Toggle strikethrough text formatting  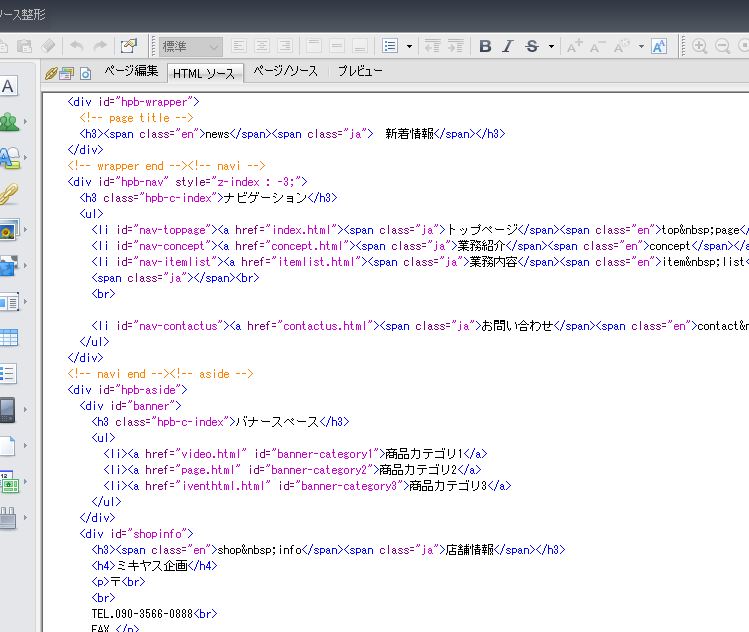click(531, 46)
